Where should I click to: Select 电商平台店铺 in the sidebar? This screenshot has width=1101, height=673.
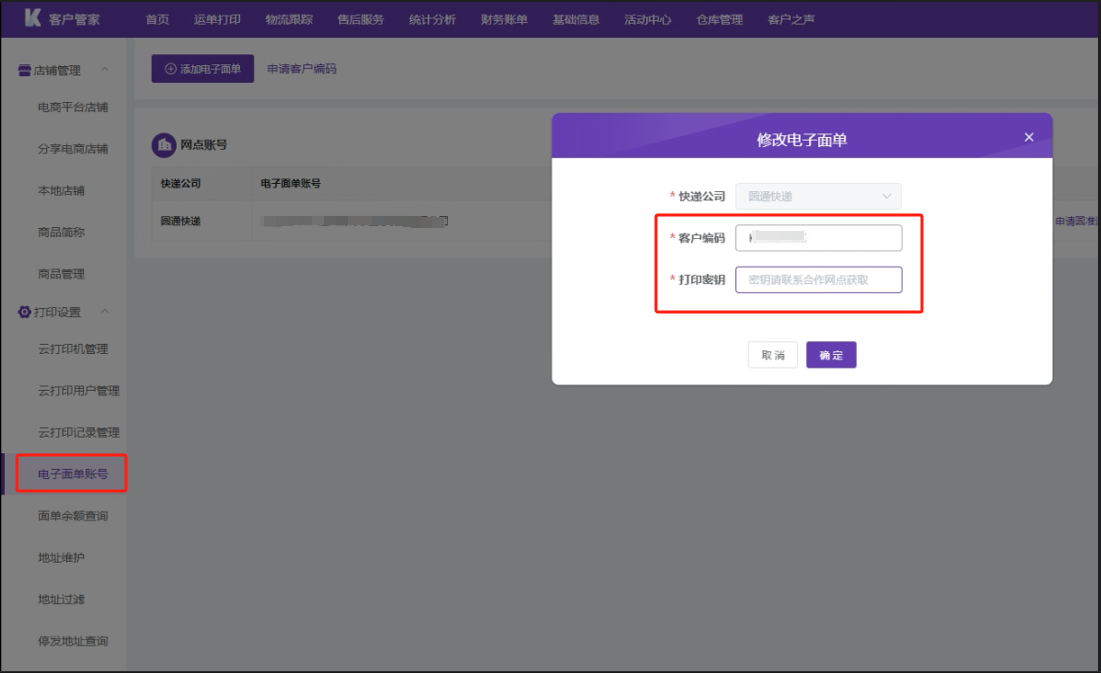click(72, 107)
